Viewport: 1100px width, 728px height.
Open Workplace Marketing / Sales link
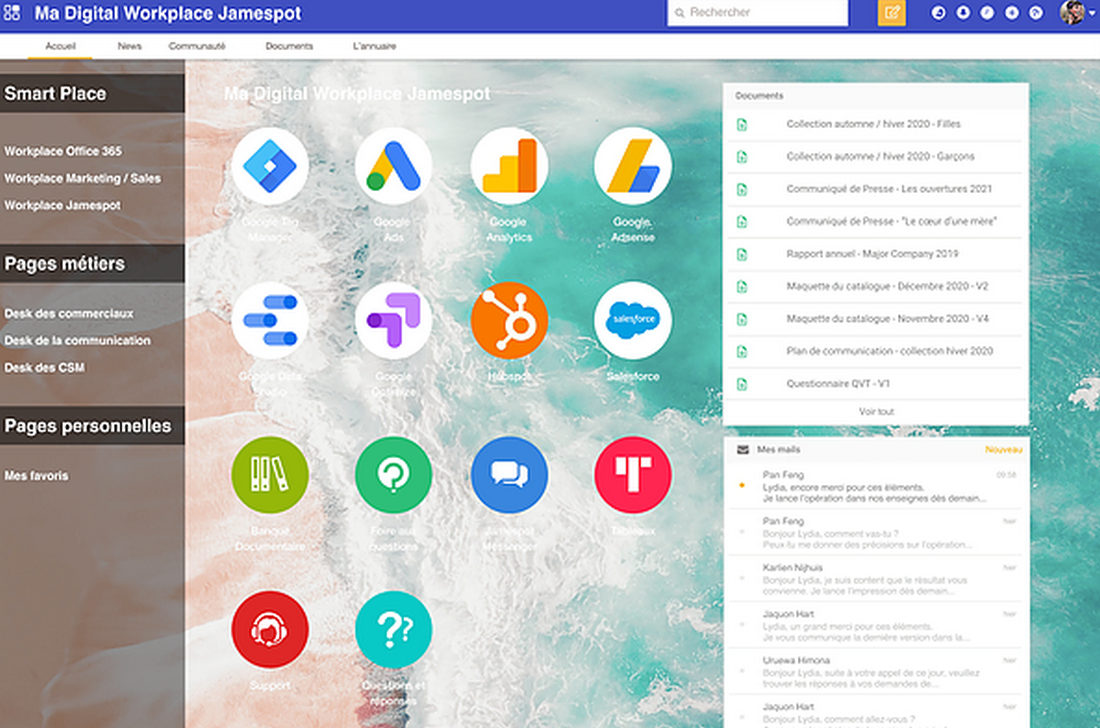83,178
